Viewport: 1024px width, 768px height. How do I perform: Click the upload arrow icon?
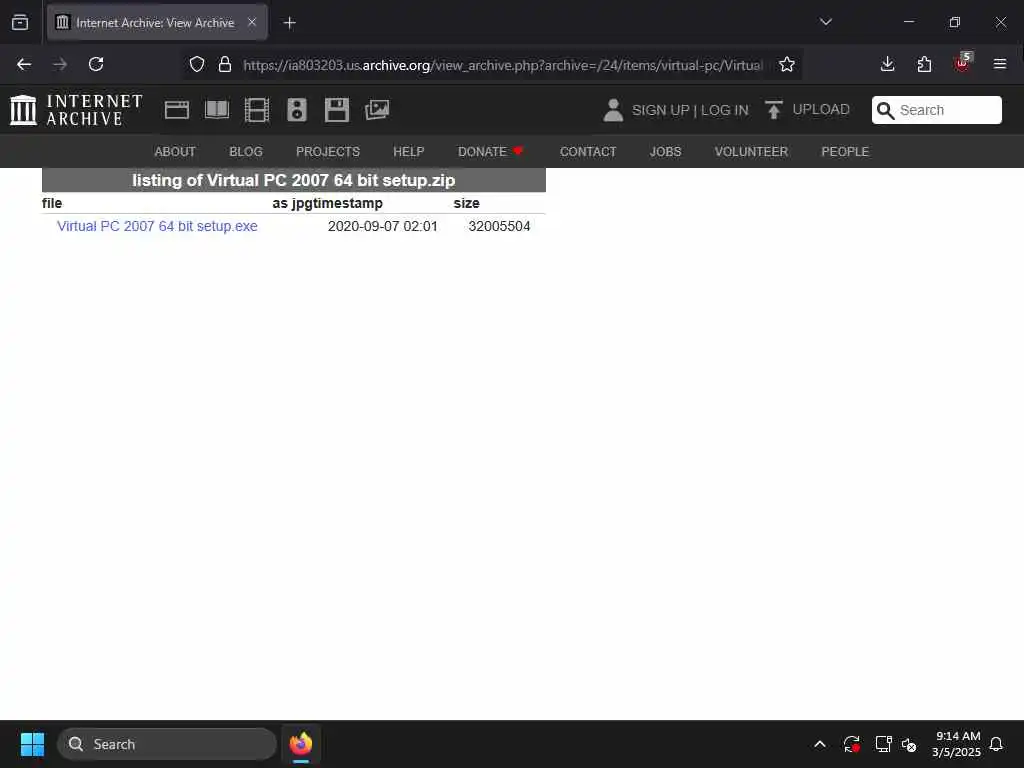point(774,110)
